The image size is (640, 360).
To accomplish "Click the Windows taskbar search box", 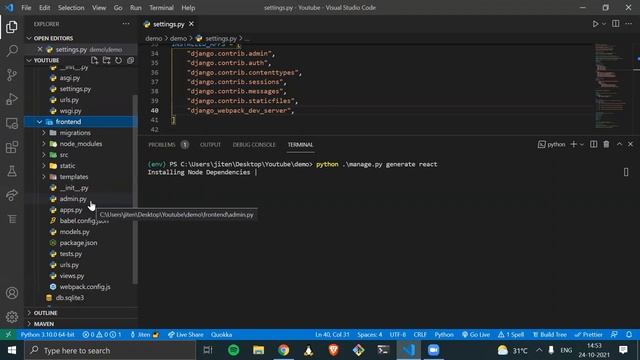I will (x=110, y=350).
